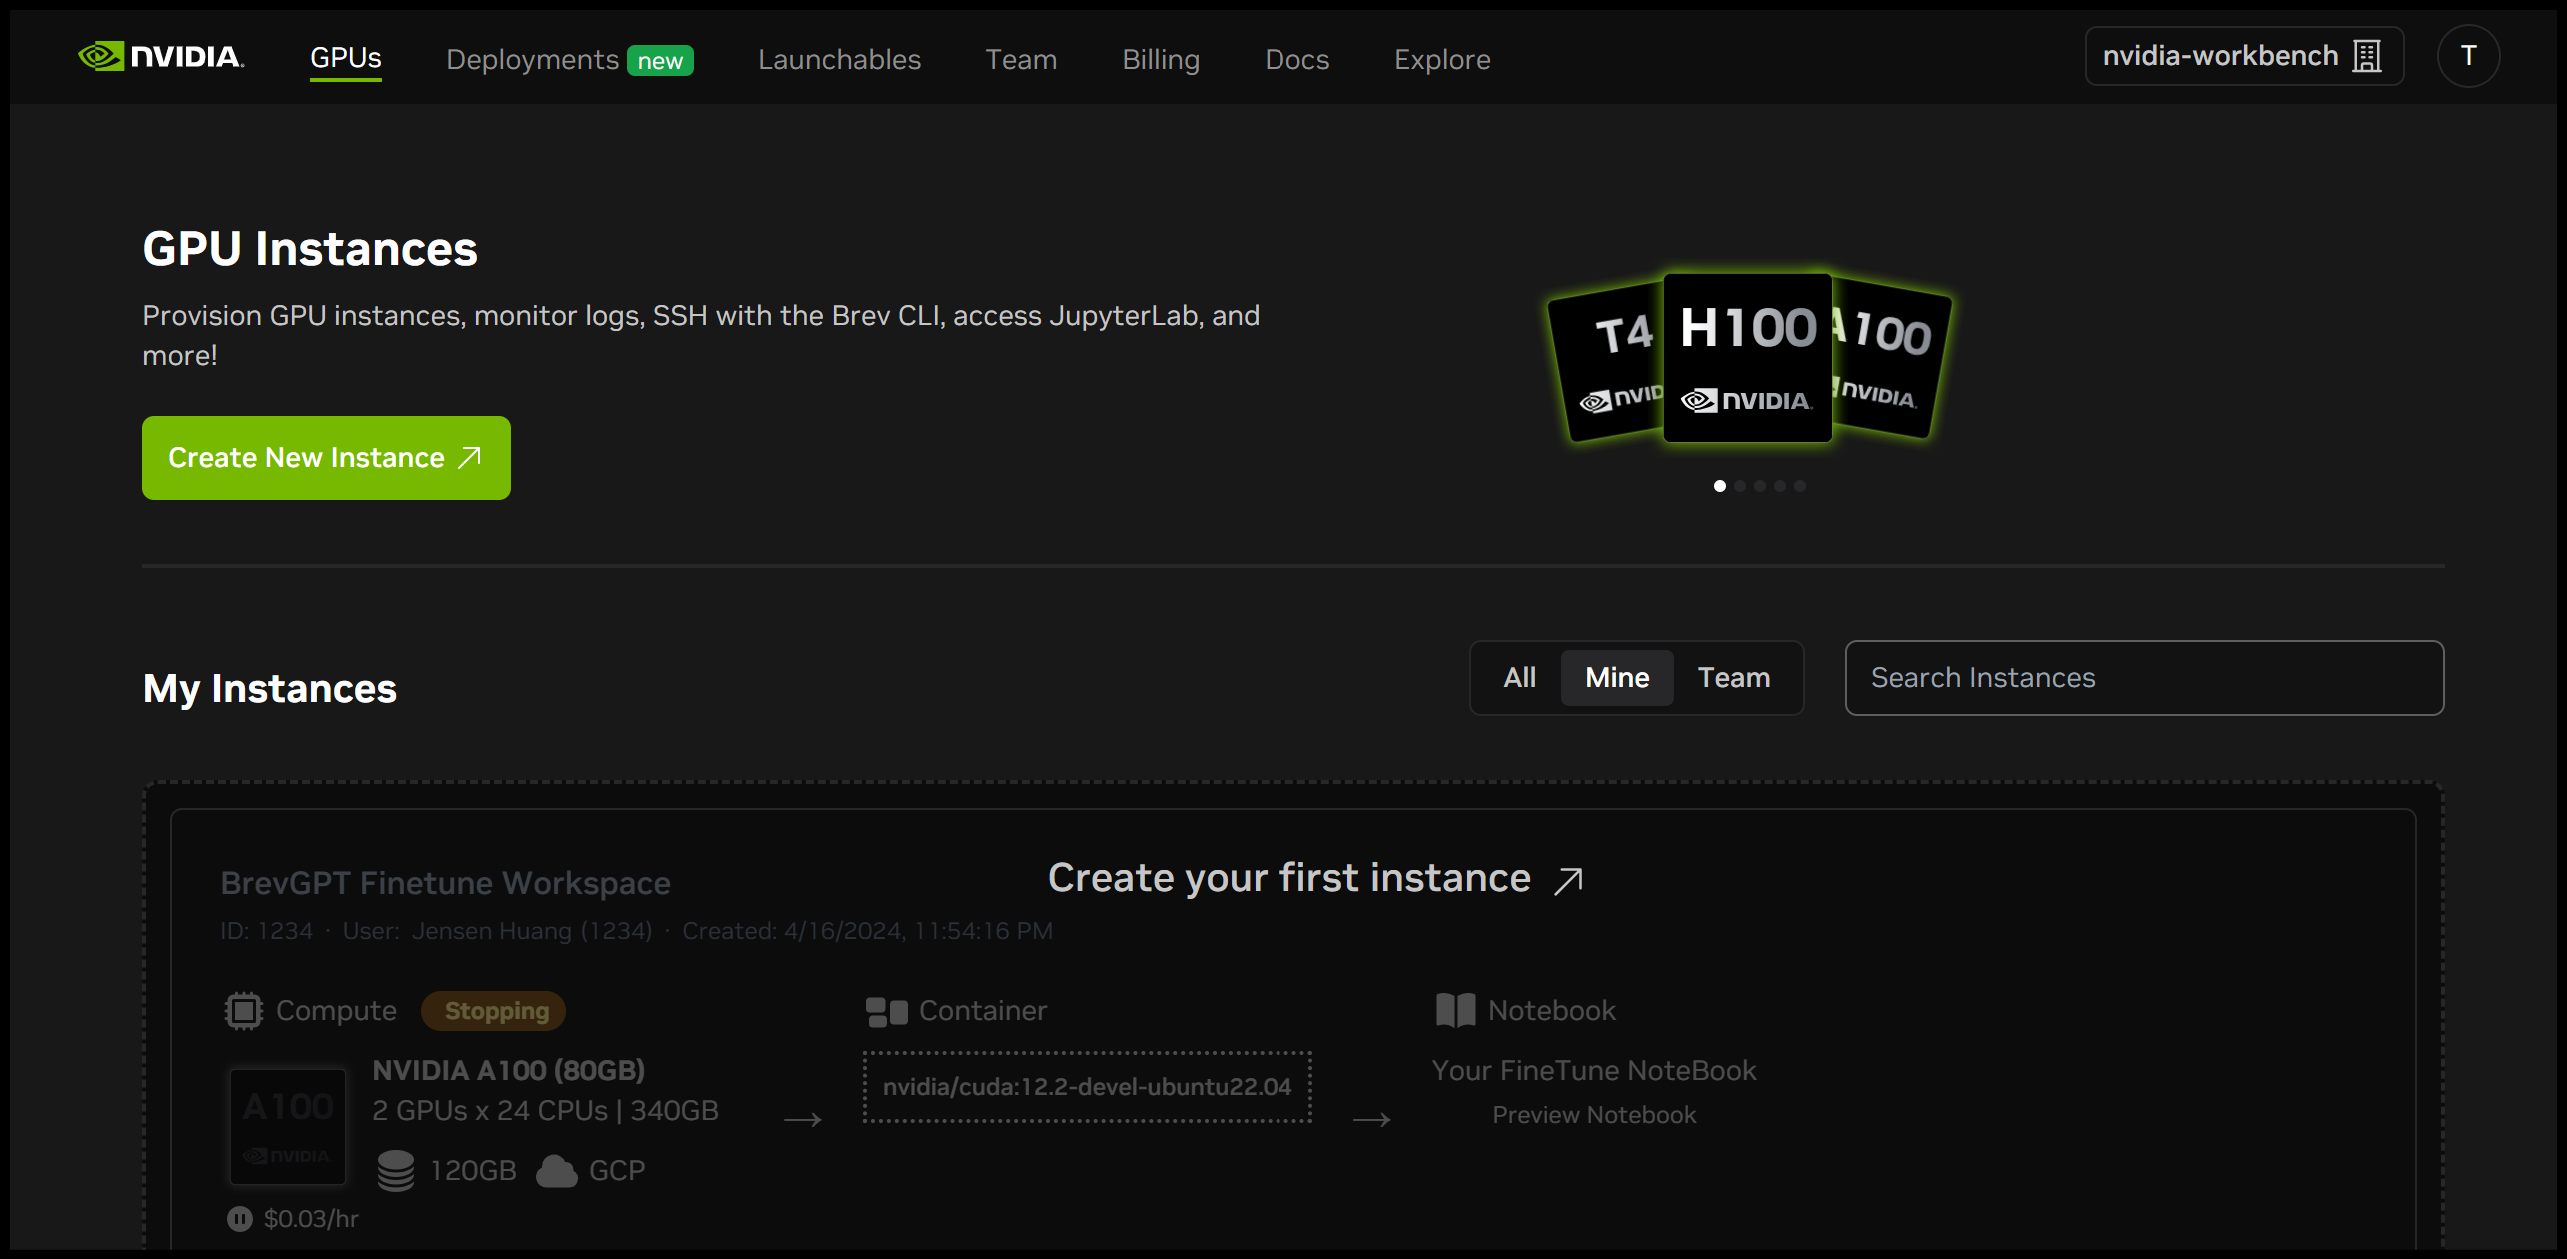
Task: Open the GPUs tab
Action: (346, 58)
